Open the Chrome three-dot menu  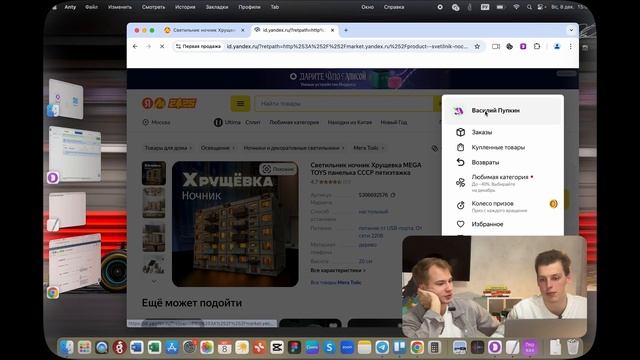click(571, 47)
